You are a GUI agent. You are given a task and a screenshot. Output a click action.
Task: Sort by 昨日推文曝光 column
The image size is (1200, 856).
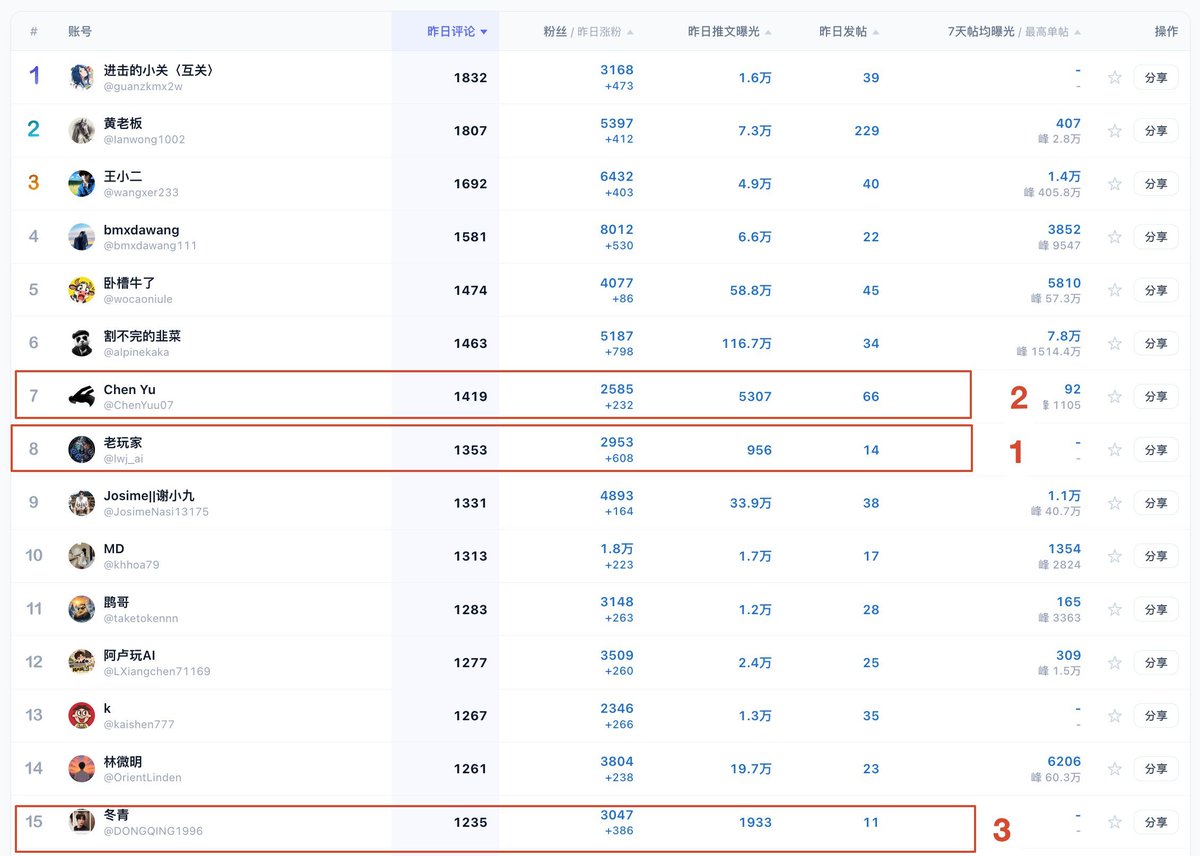coord(730,32)
